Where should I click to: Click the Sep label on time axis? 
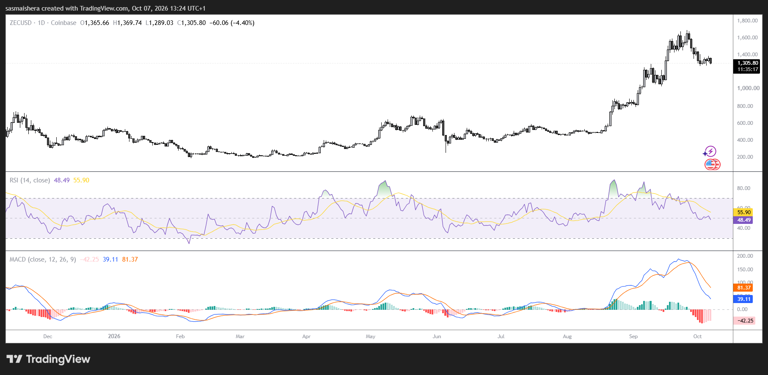[634, 337]
